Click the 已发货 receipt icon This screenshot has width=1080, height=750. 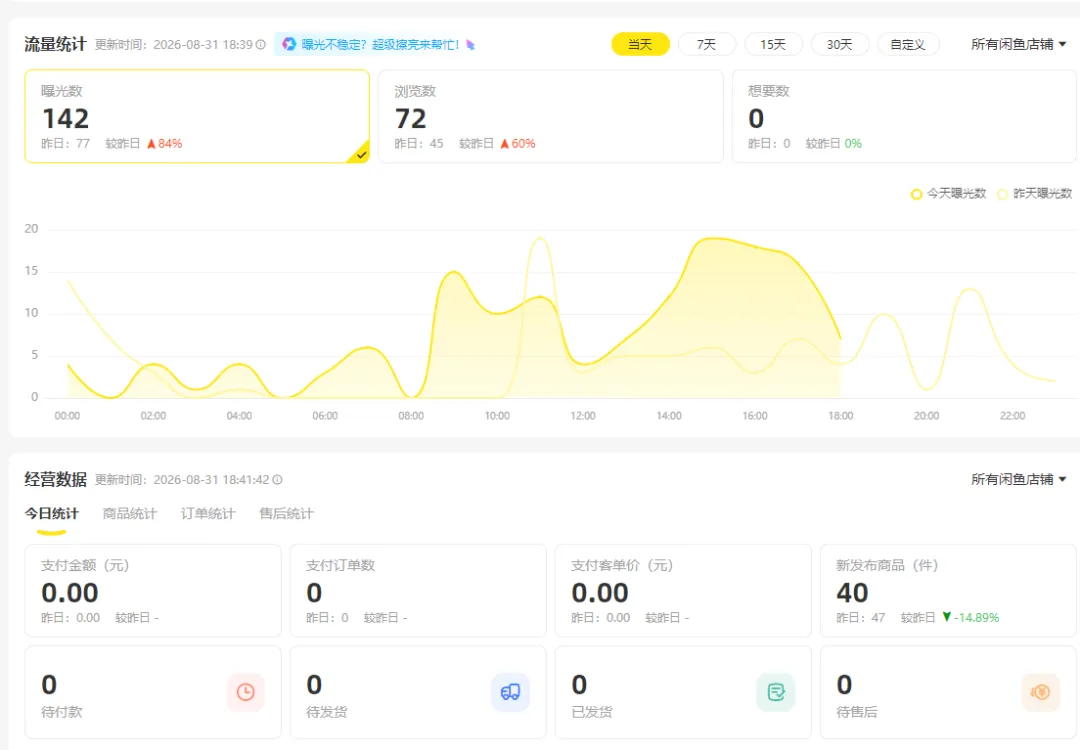pyautogui.click(x=776, y=692)
